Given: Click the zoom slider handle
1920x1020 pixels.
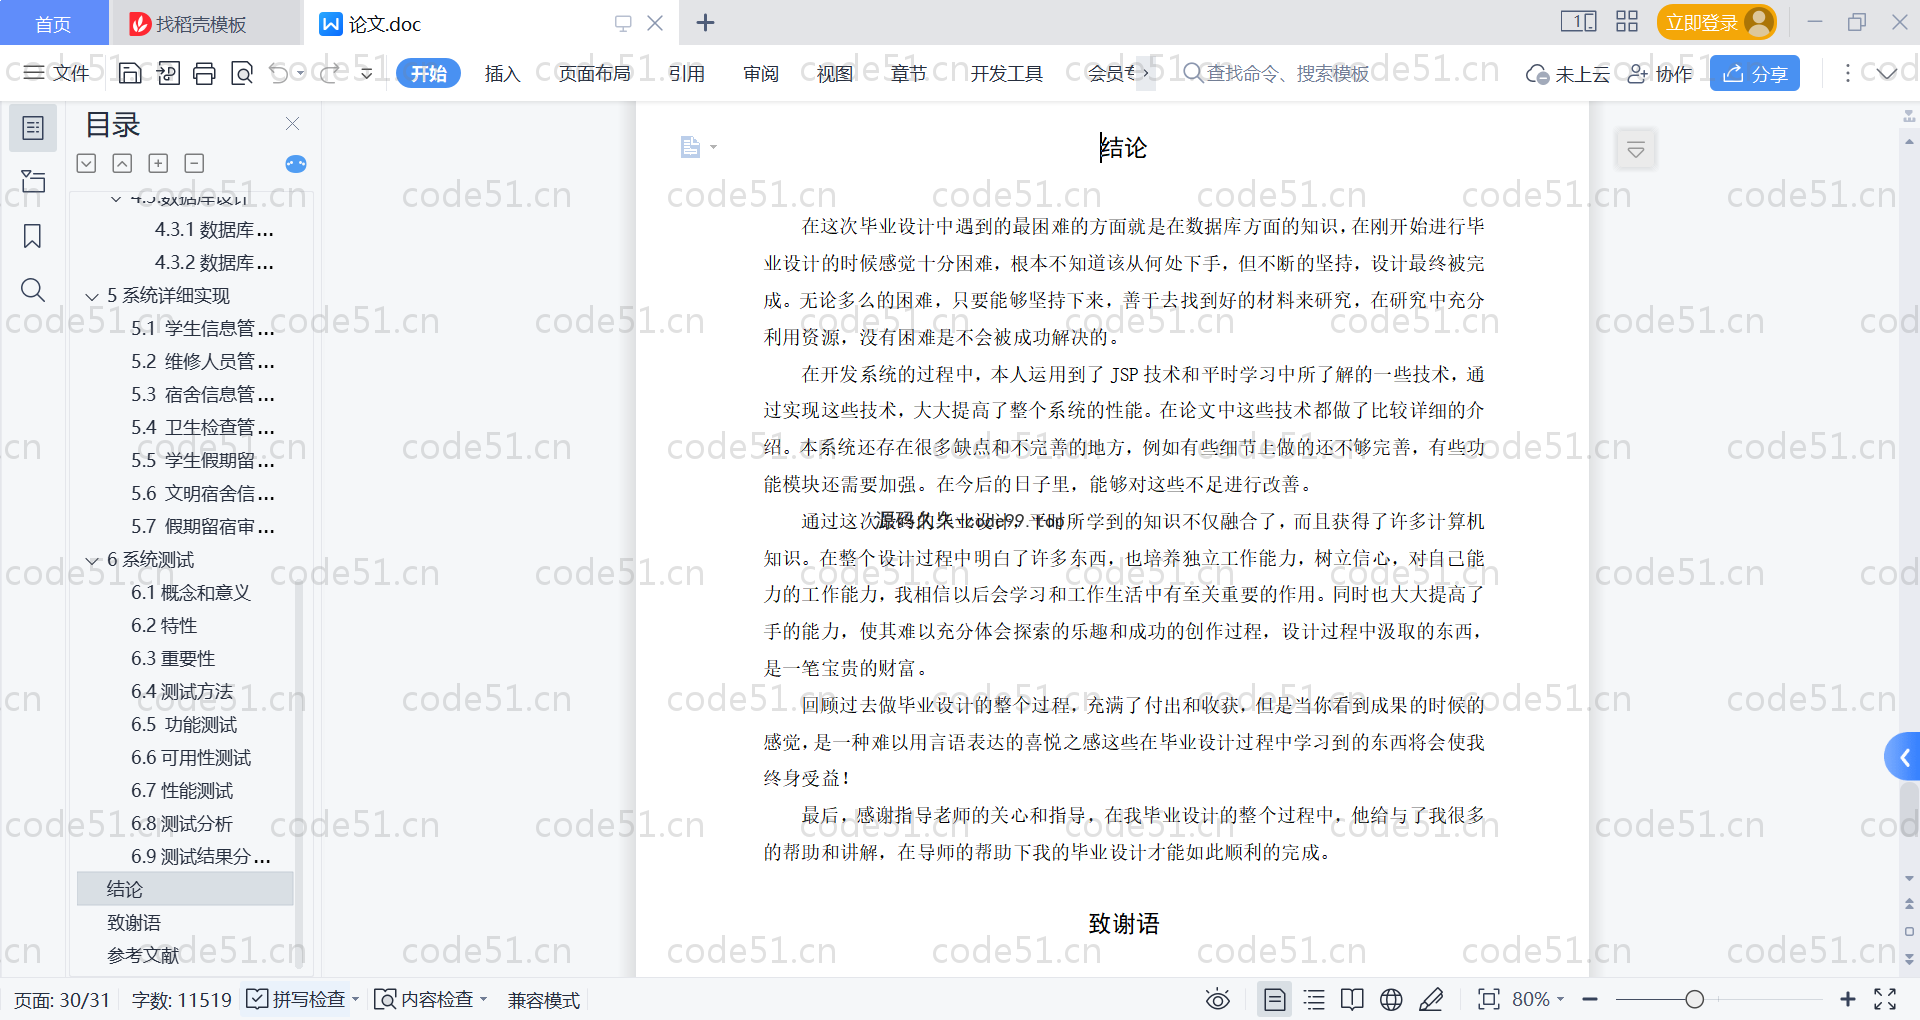Looking at the screenshot, I should point(1694,999).
